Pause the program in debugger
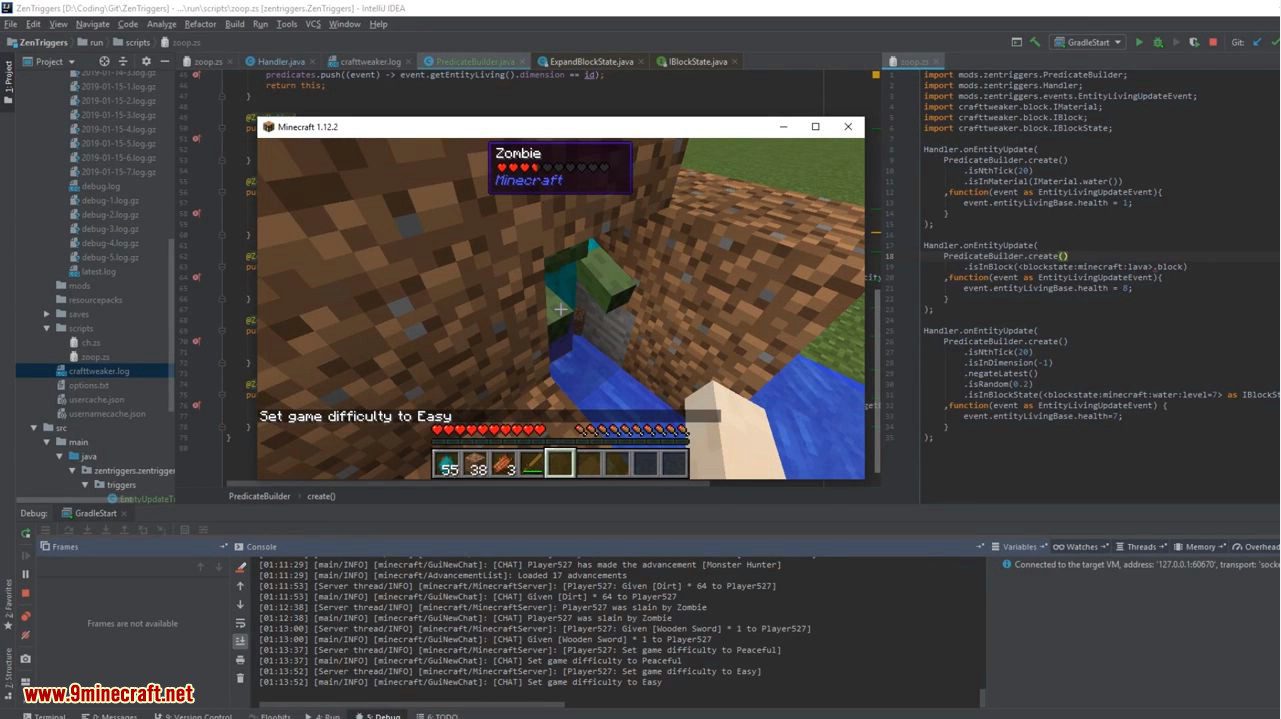 pos(25,574)
